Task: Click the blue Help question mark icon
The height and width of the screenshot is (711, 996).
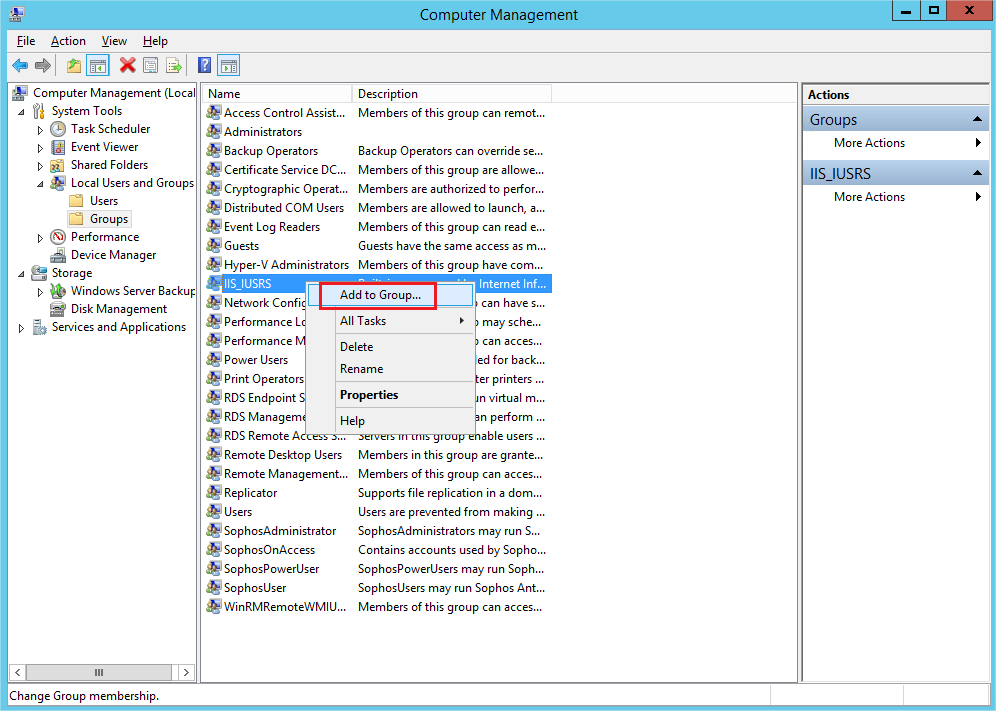Action: (204, 66)
